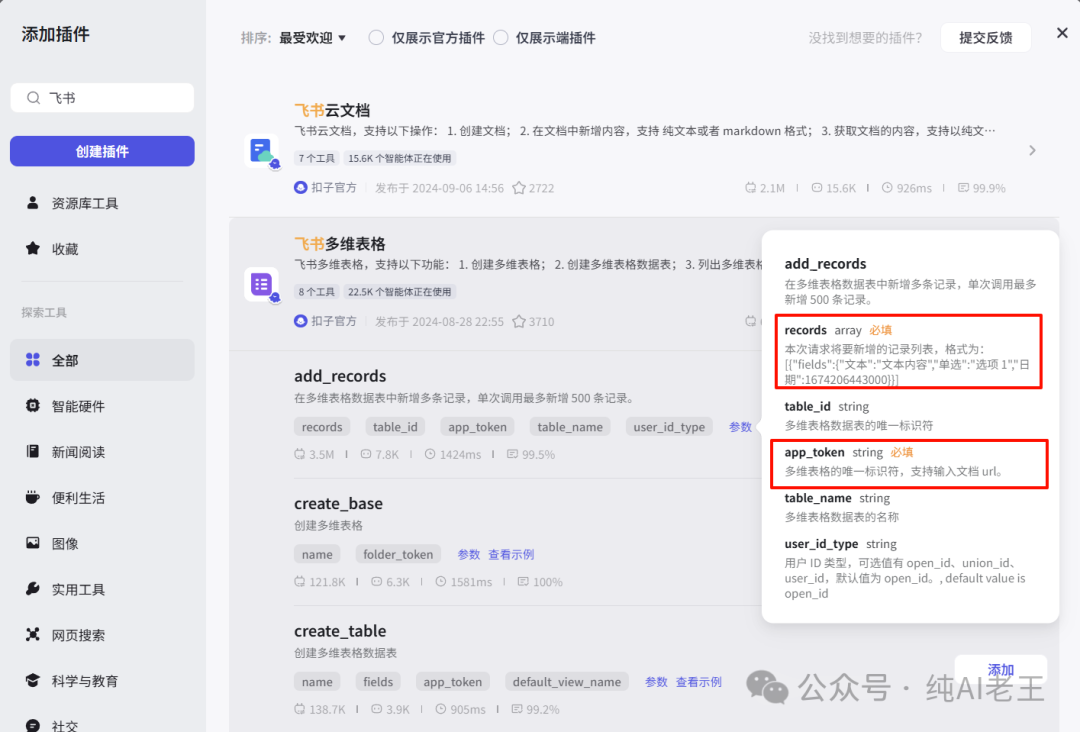The width and height of the screenshot is (1080, 732).
Task: Open the 查看示例 link for create_table
Action: click(698, 682)
